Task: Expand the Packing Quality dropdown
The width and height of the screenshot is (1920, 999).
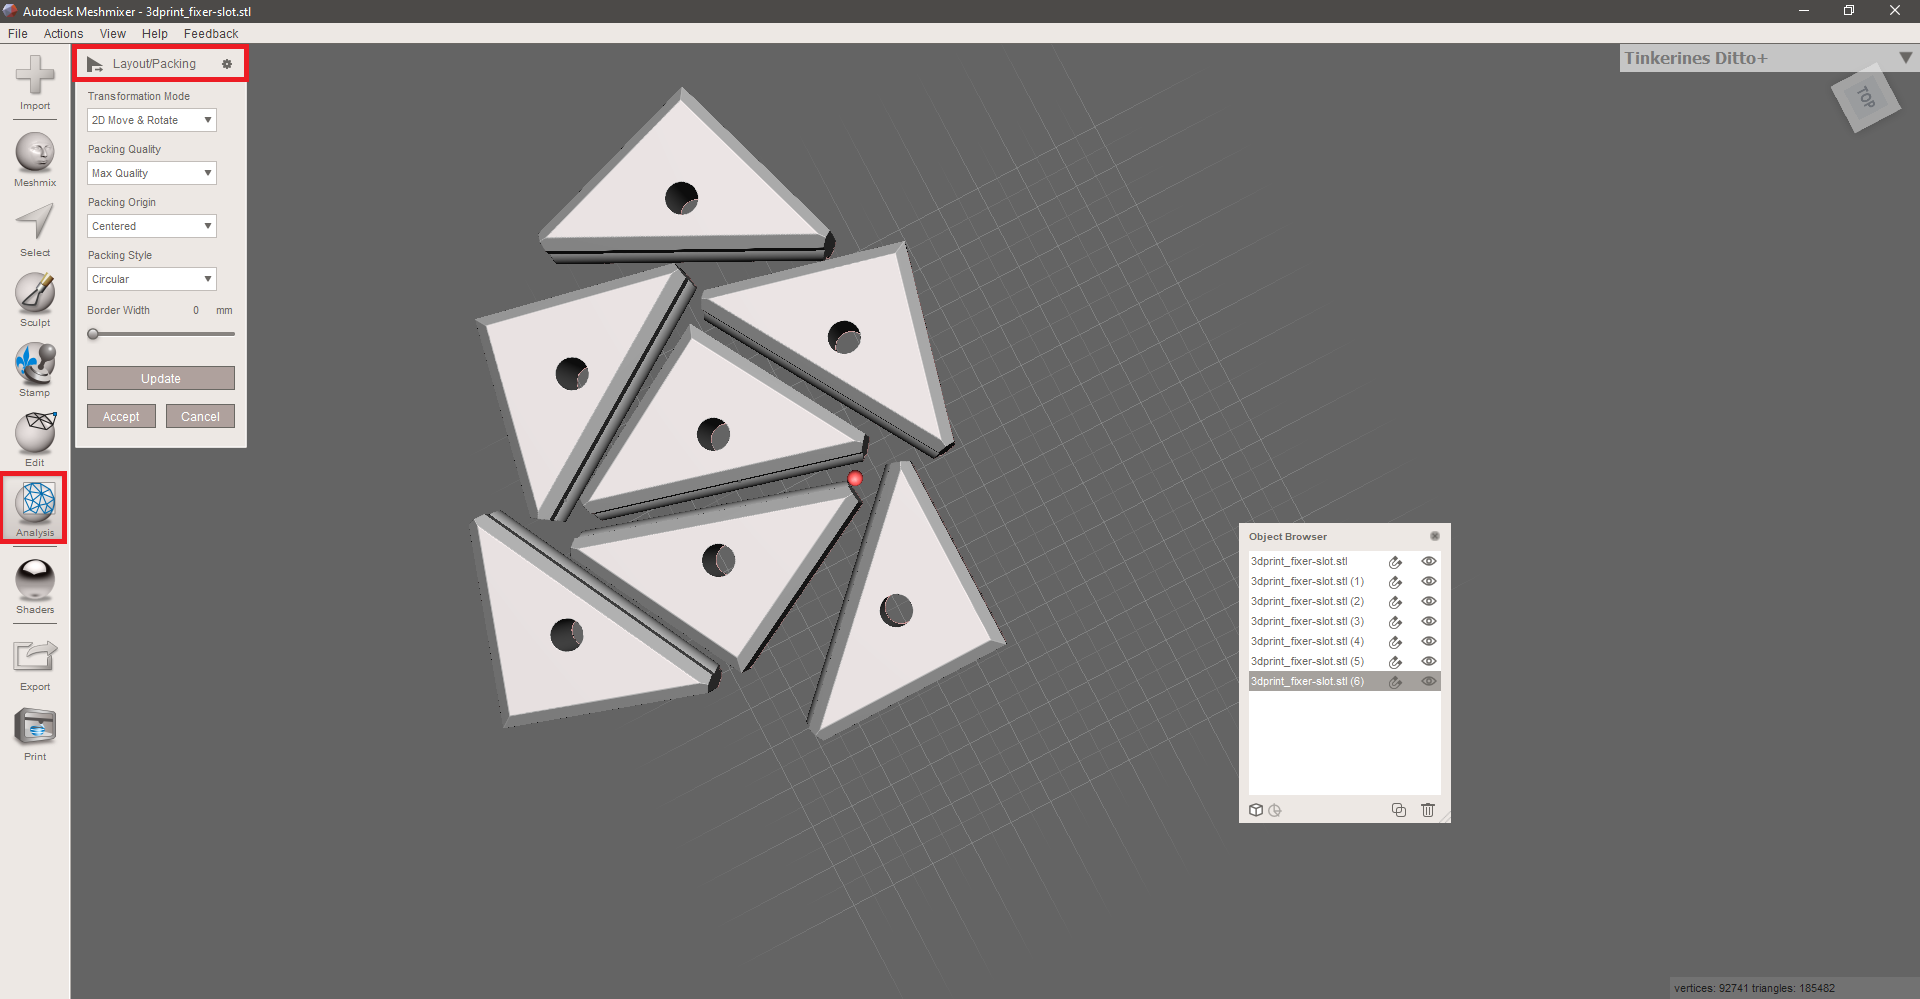Action: click(x=152, y=173)
